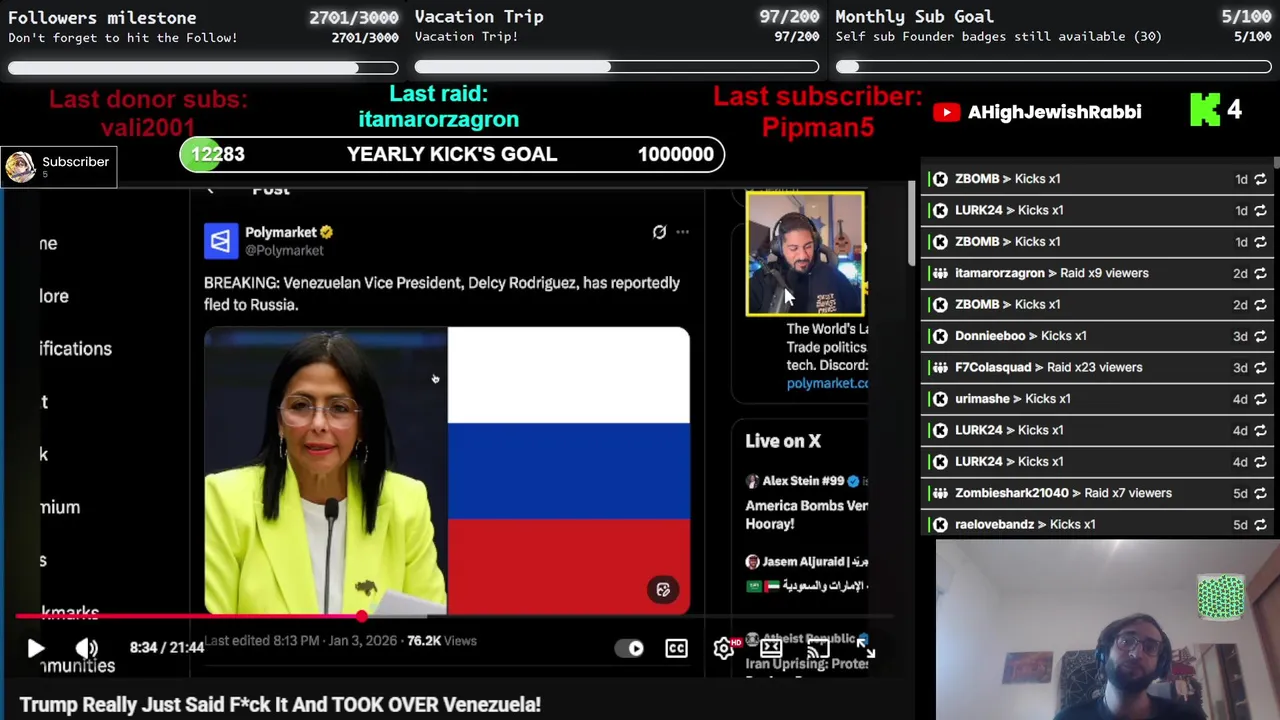1280x720 pixels.
Task: Click the 8:34 / 21:44 time display
Action: pyautogui.click(x=167, y=648)
